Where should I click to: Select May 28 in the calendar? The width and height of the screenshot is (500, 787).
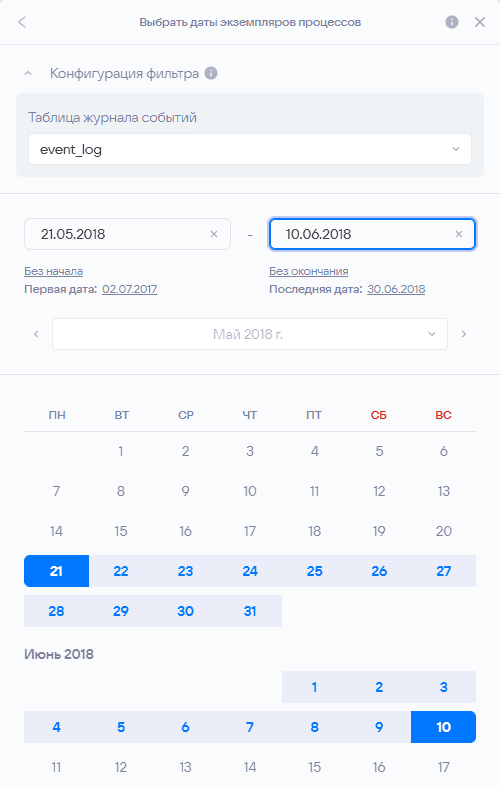[x=56, y=611]
